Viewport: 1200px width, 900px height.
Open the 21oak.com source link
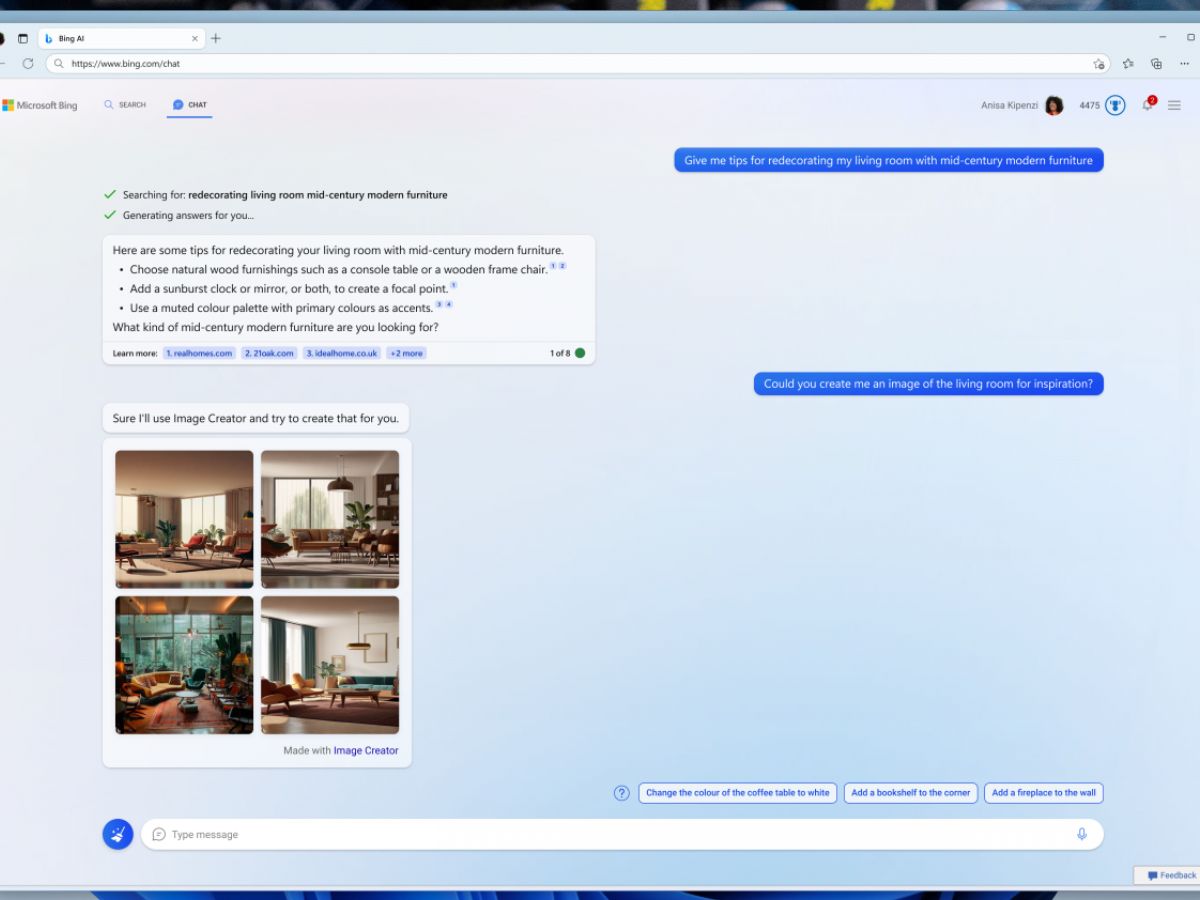coord(269,353)
